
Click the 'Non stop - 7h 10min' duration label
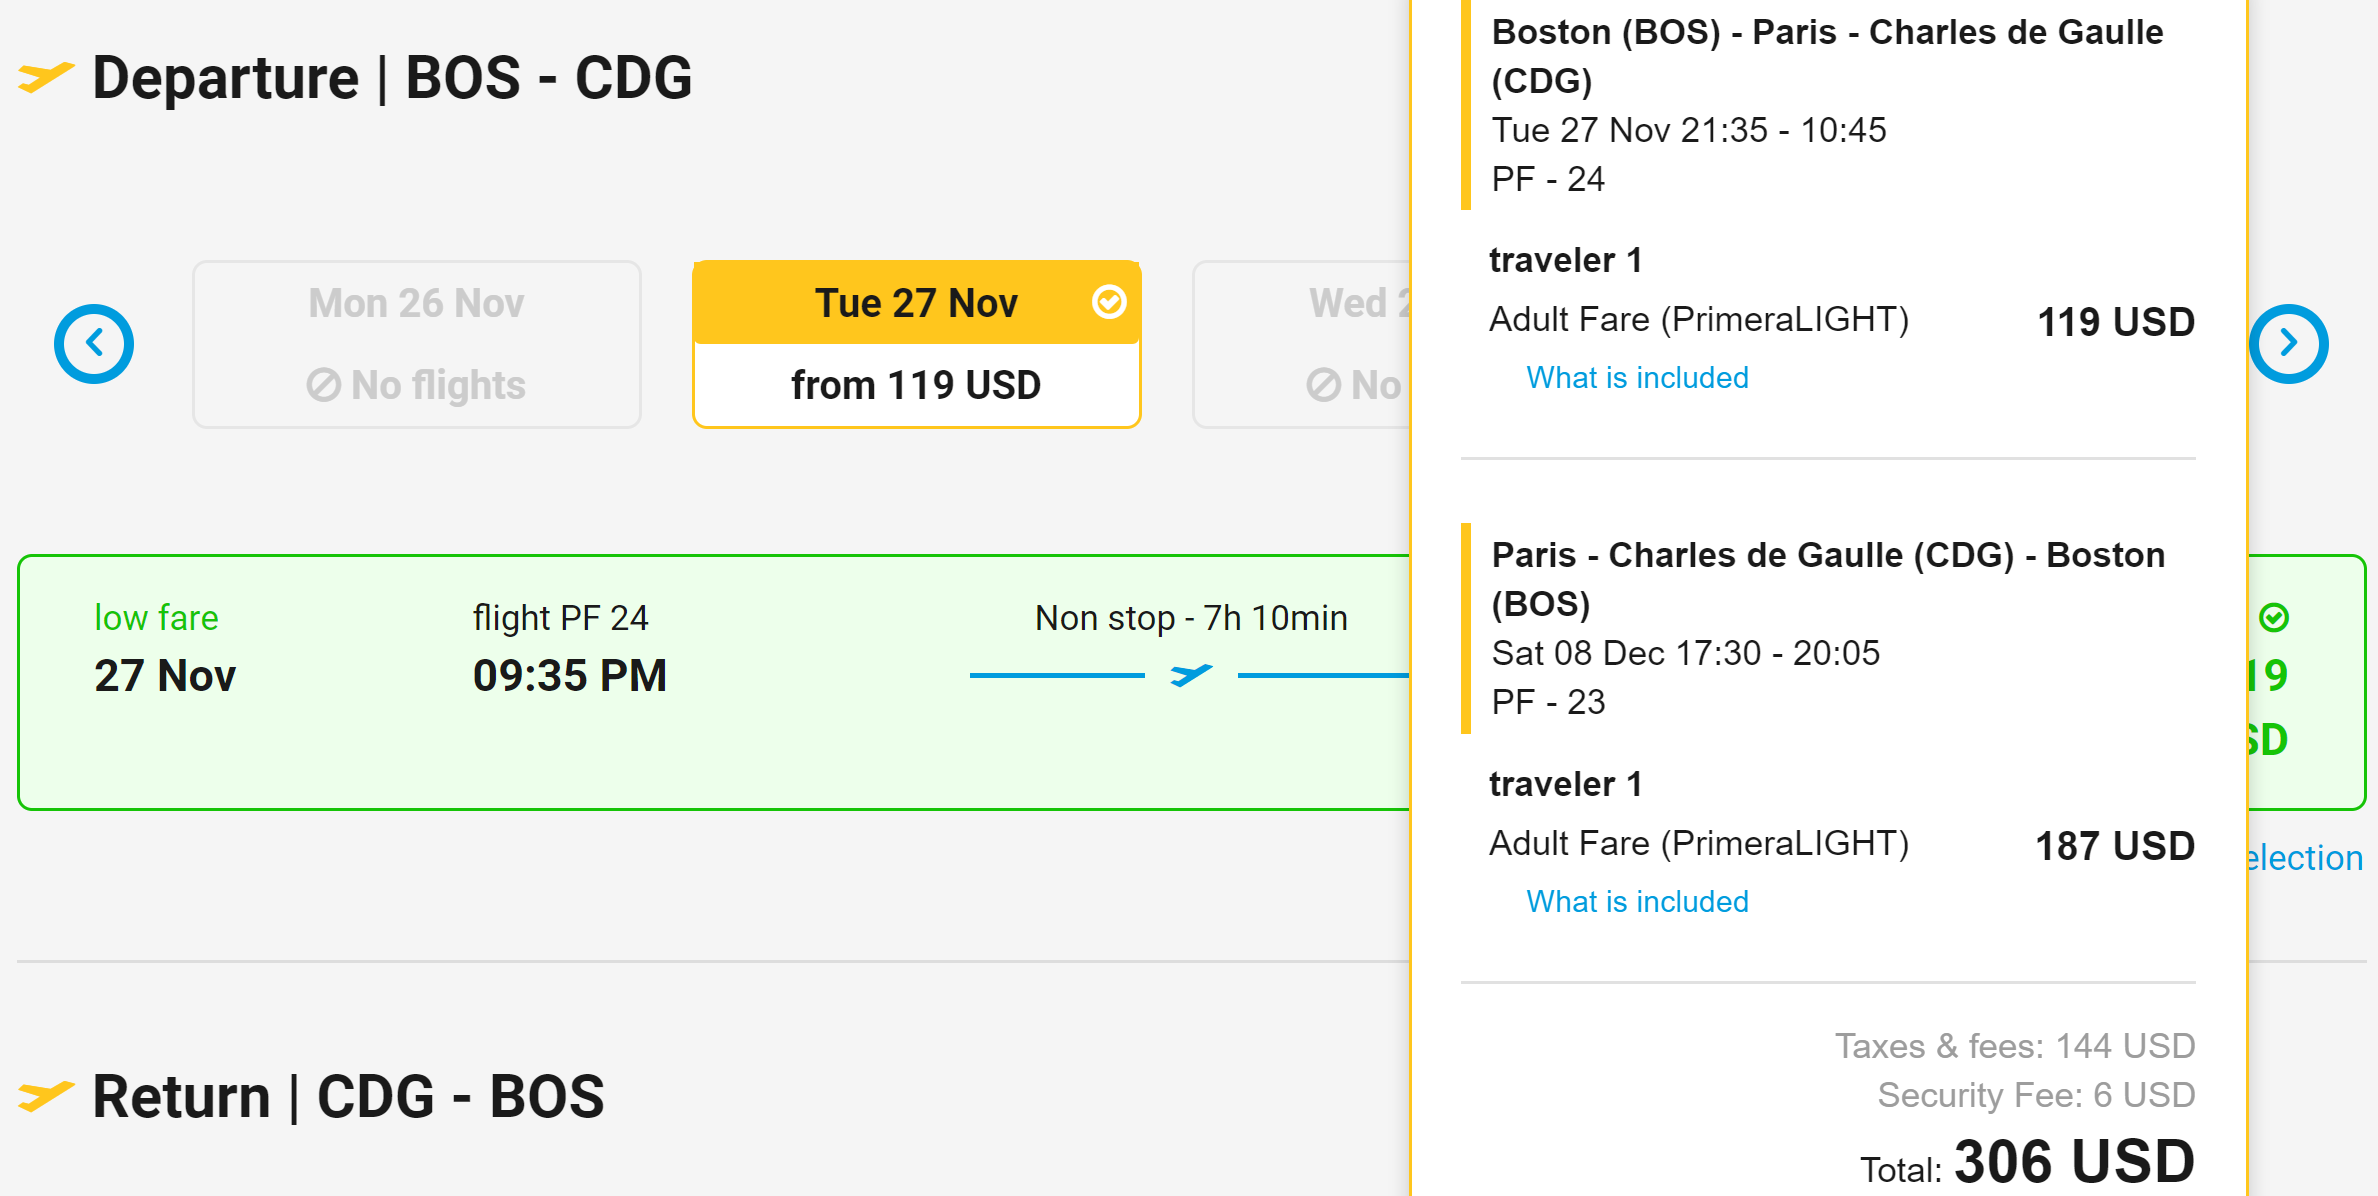pos(1191,618)
